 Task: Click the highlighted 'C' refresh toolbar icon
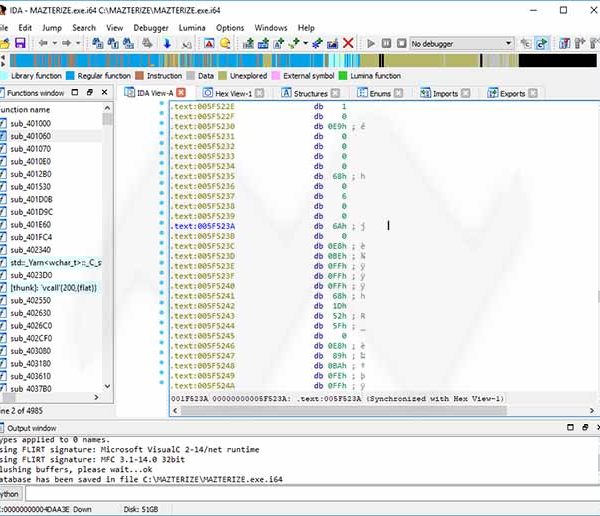click(x=542, y=44)
